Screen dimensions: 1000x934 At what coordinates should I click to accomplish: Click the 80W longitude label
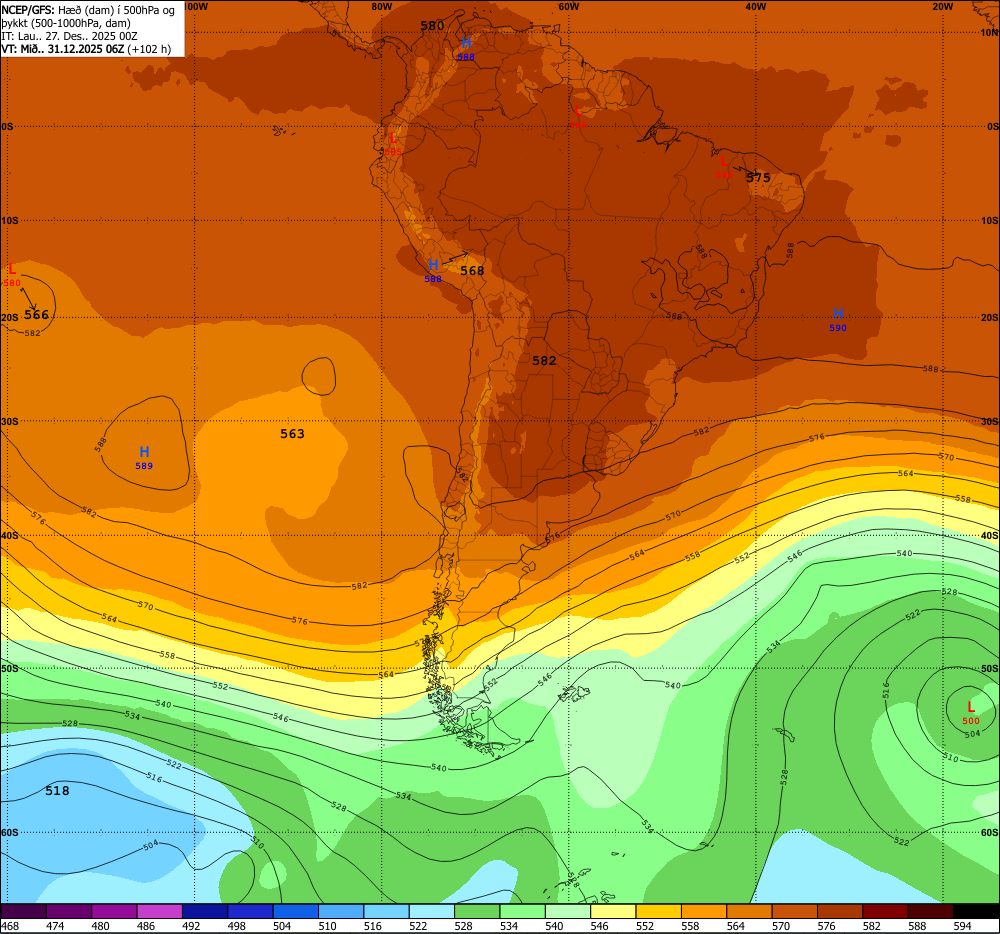[381, 6]
